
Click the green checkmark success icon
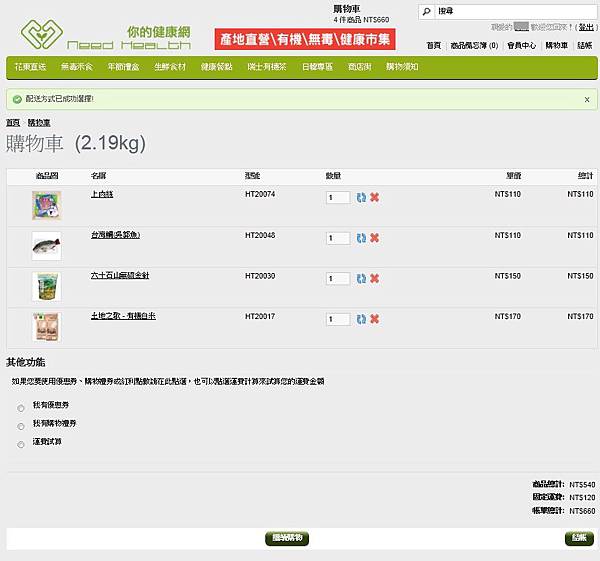(x=17, y=99)
